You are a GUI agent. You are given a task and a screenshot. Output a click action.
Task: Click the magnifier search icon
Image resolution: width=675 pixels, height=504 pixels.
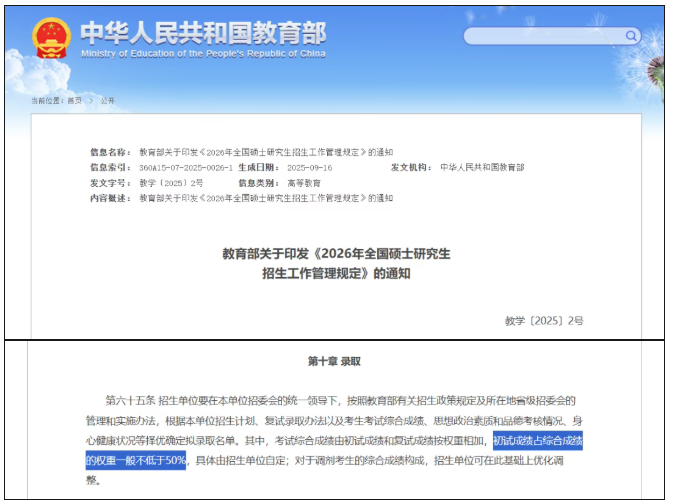click(630, 35)
